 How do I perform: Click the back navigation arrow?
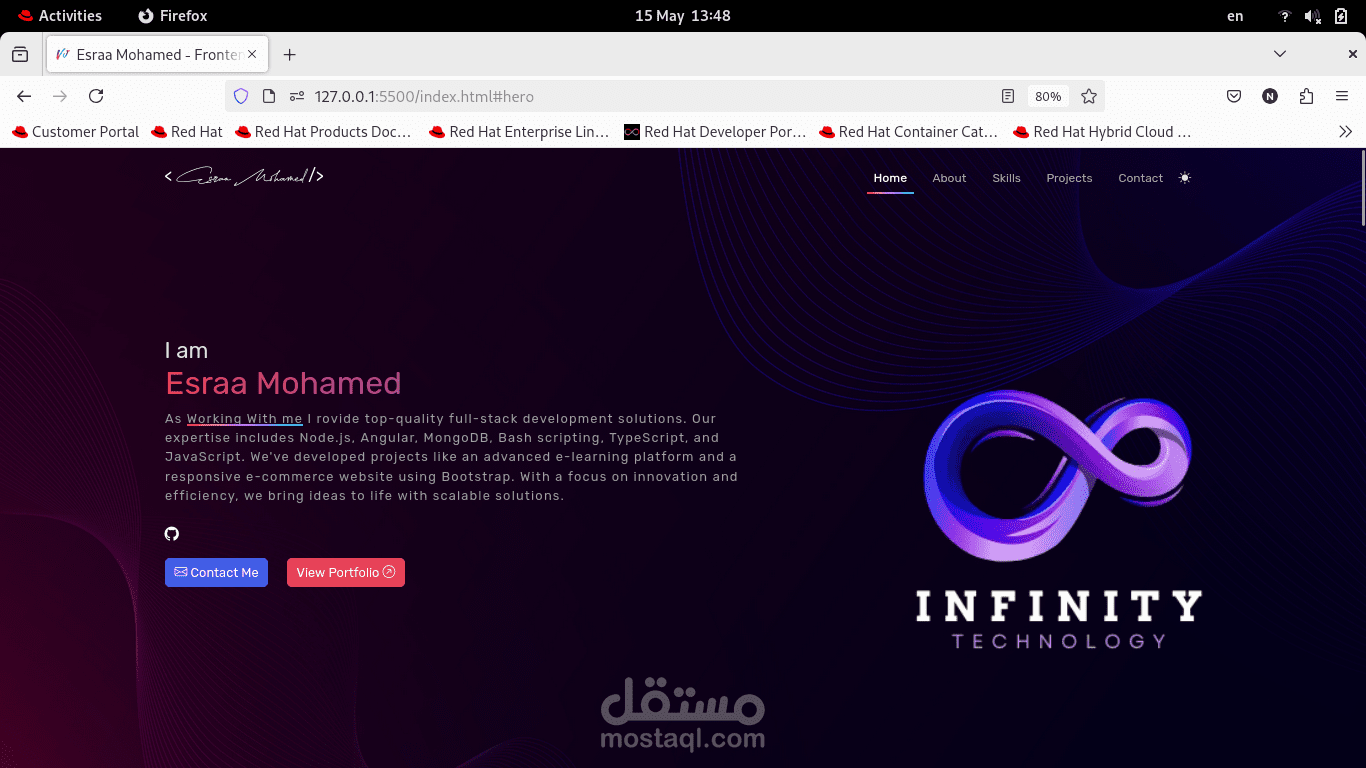pyautogui.click(x=24, y=96)
